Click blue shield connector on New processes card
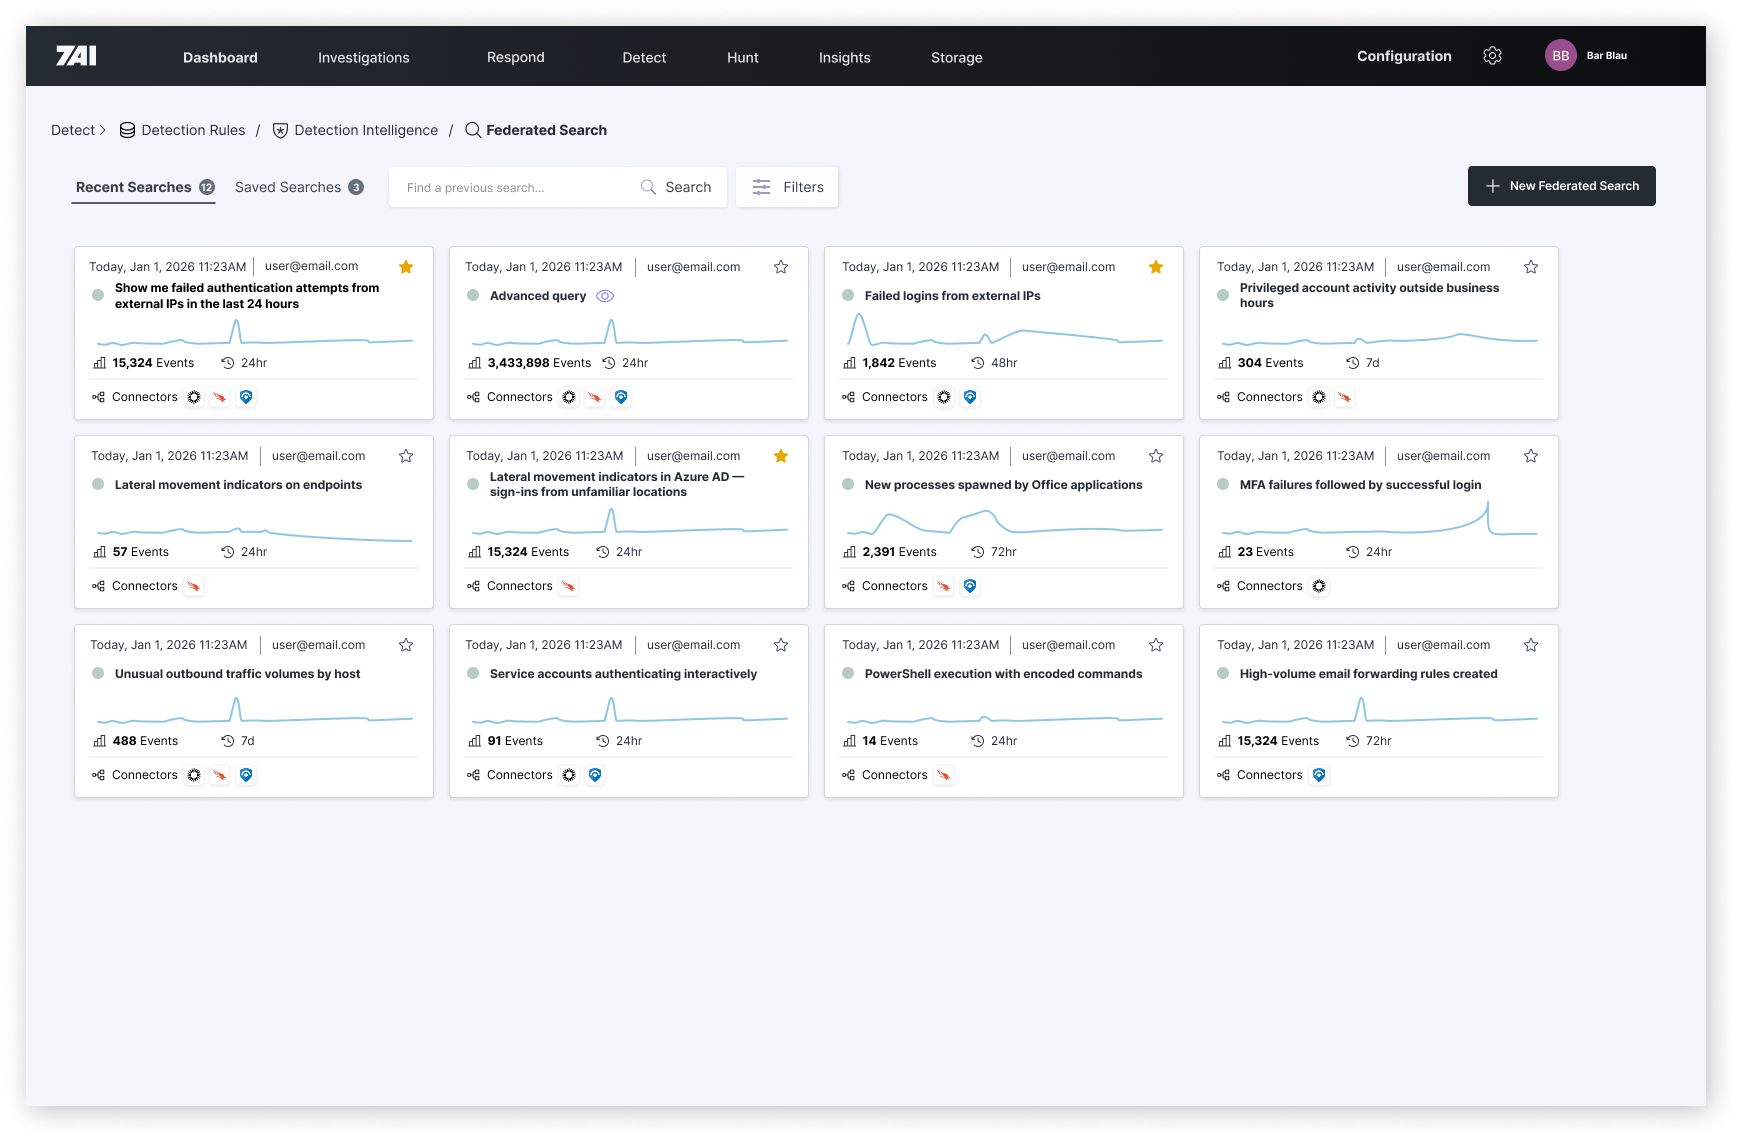1740x1140 pixels. [x=970, y=586]
